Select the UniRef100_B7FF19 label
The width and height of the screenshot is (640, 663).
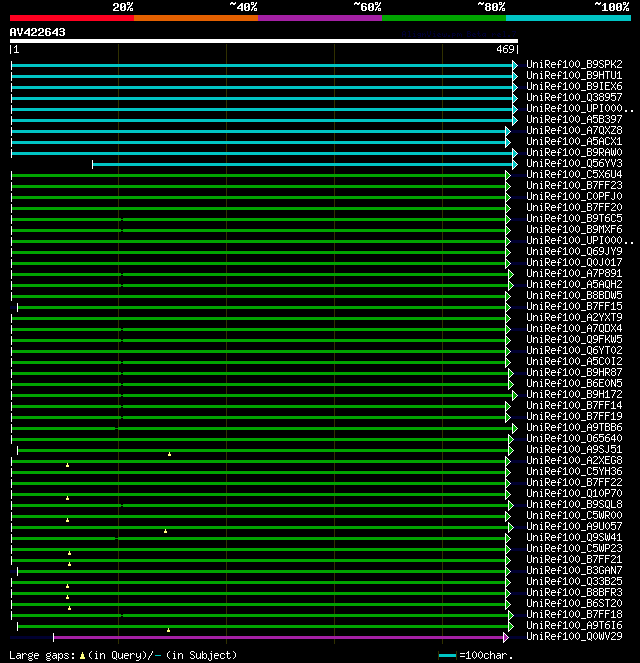coord(574,416)
